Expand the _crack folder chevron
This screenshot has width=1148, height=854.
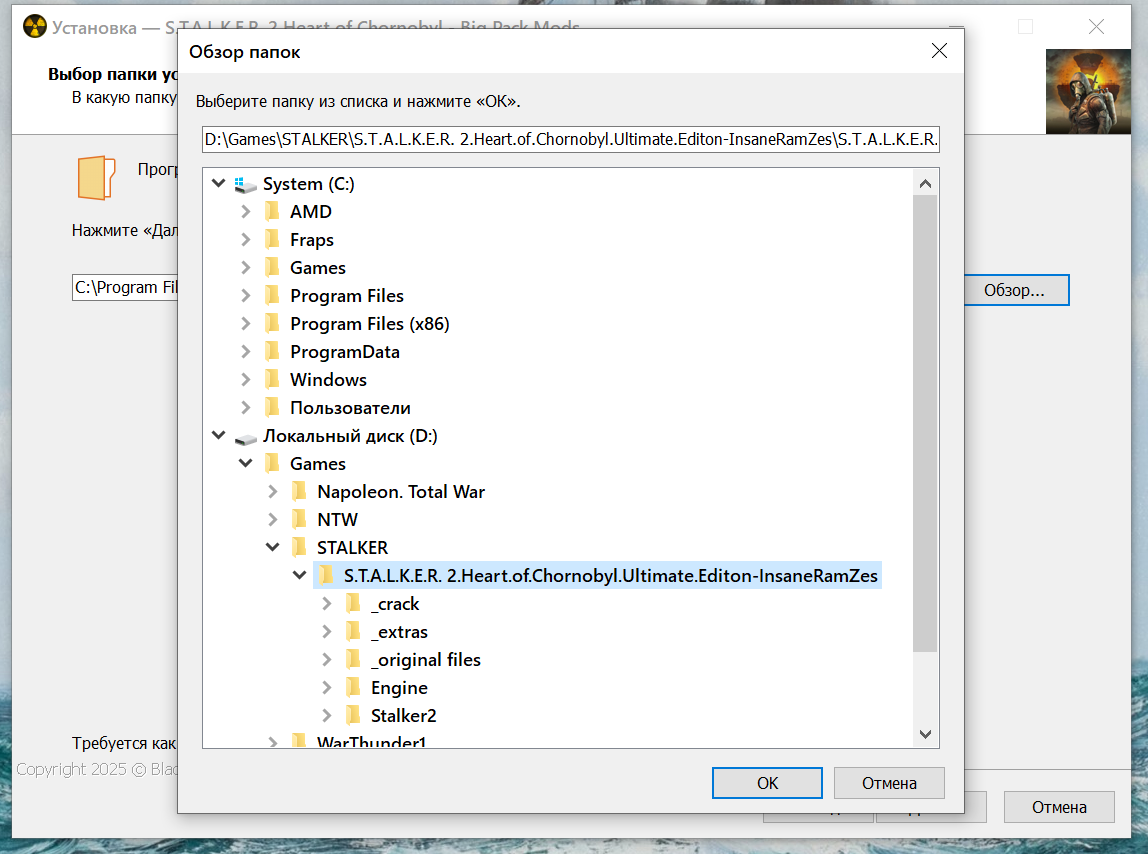pyautogui.click(x=327, y=604)
